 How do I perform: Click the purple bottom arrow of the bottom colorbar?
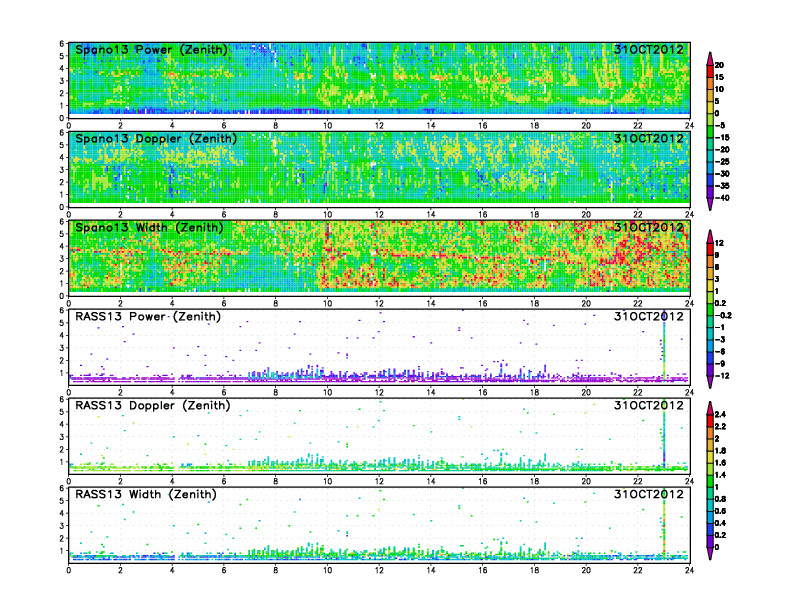710,553
